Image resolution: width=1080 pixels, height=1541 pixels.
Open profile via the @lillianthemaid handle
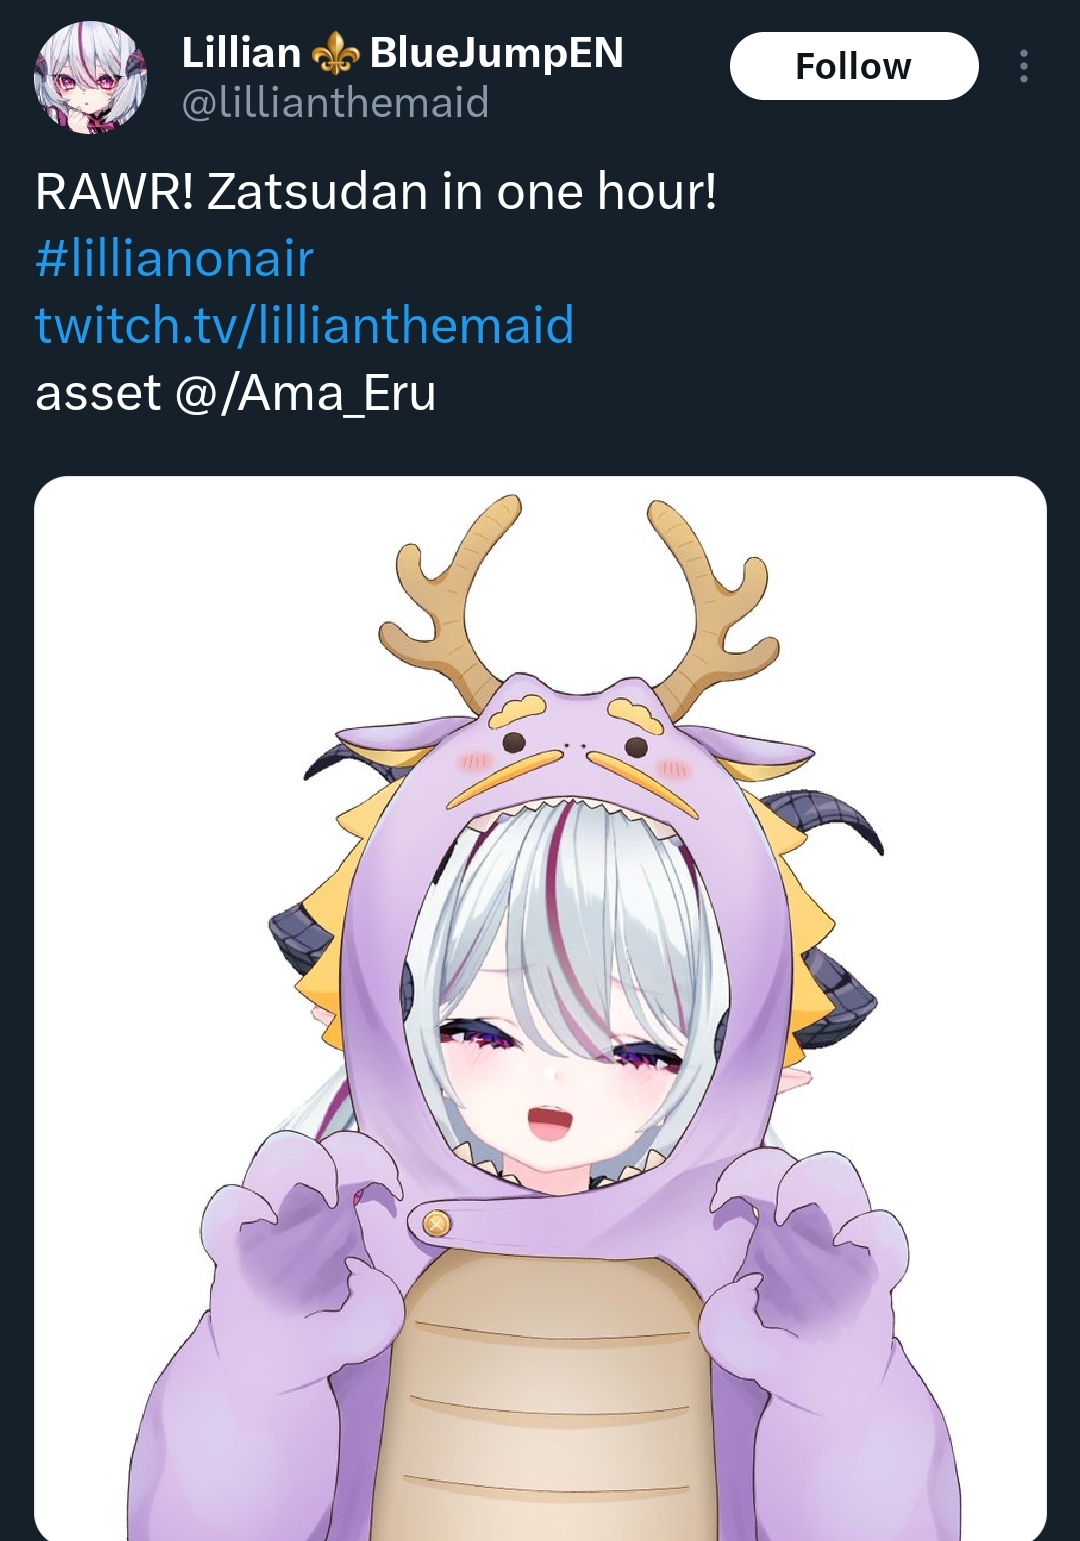click(x=335, y=102)
